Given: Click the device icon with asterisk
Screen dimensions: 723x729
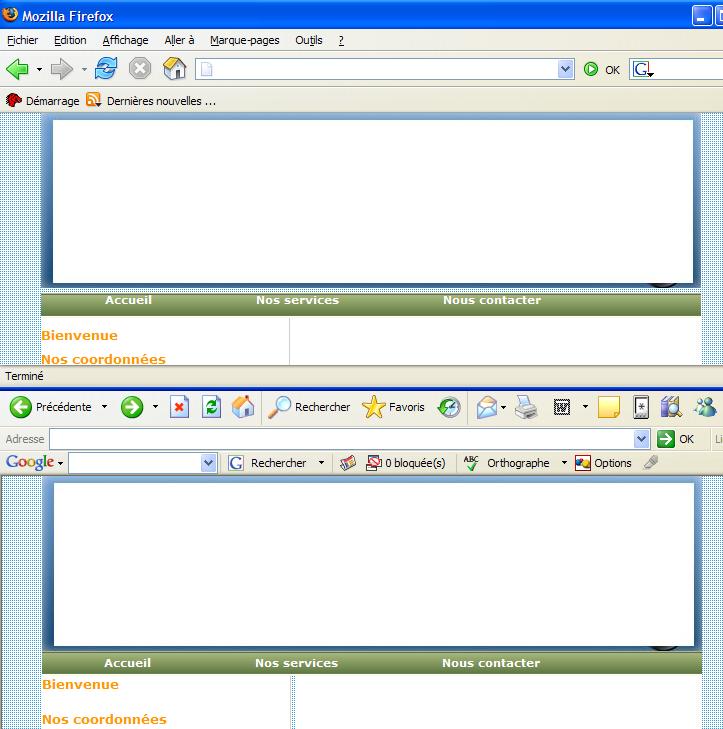Looking at the screenshot, I should (641, 407).
